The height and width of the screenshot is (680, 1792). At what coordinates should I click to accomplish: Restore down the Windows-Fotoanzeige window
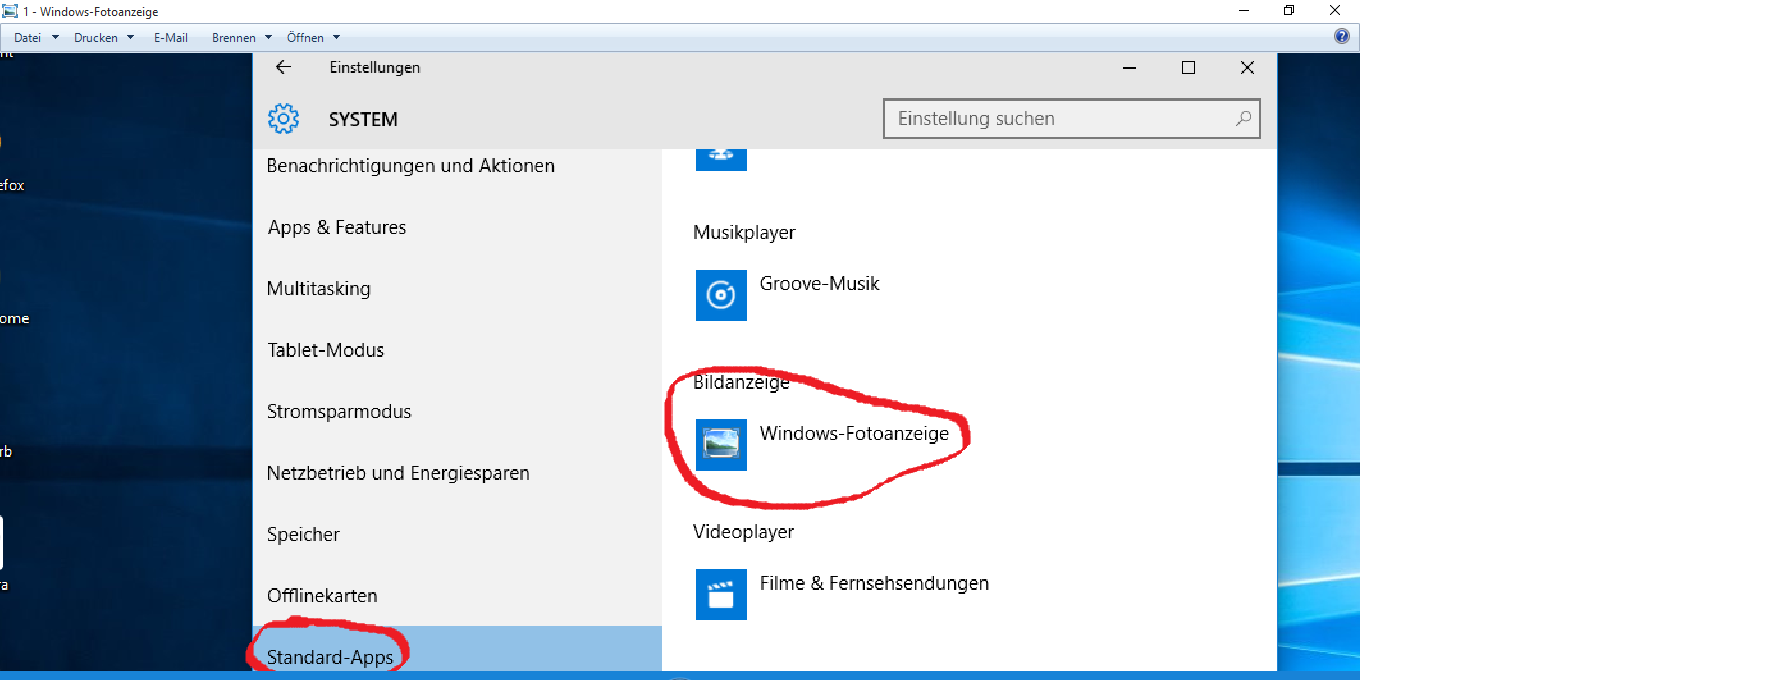coord(1289,10)
